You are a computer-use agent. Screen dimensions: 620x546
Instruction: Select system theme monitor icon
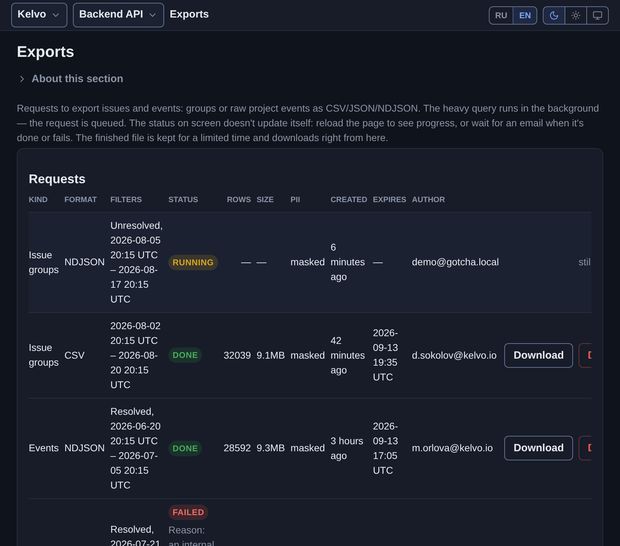pyautogui.click(x=597, y=15)
